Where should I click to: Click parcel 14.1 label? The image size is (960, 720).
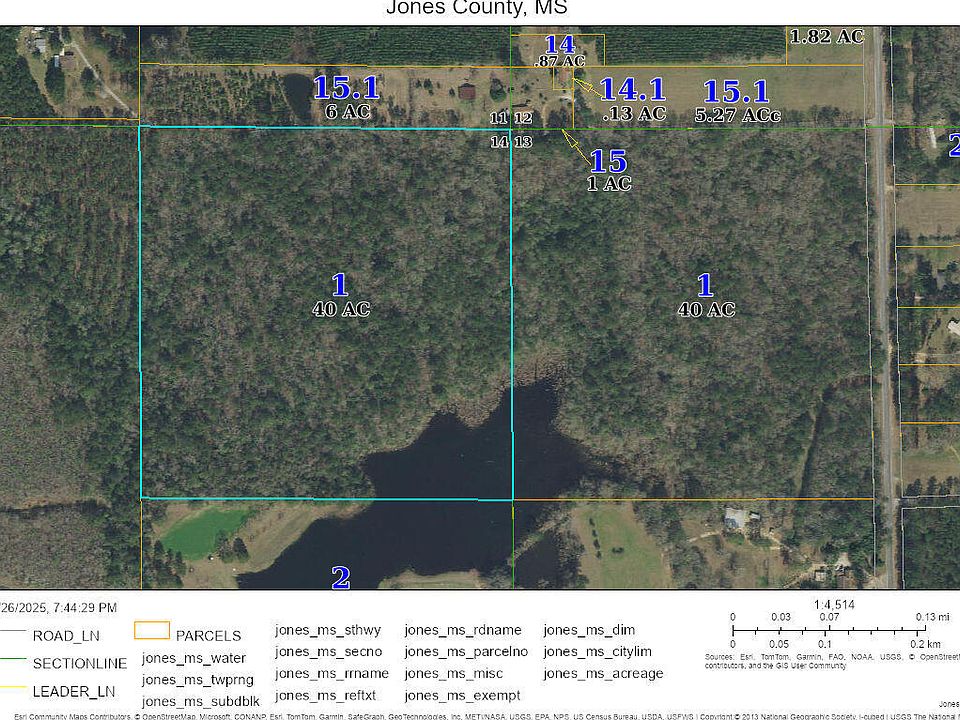click(633, 99)
